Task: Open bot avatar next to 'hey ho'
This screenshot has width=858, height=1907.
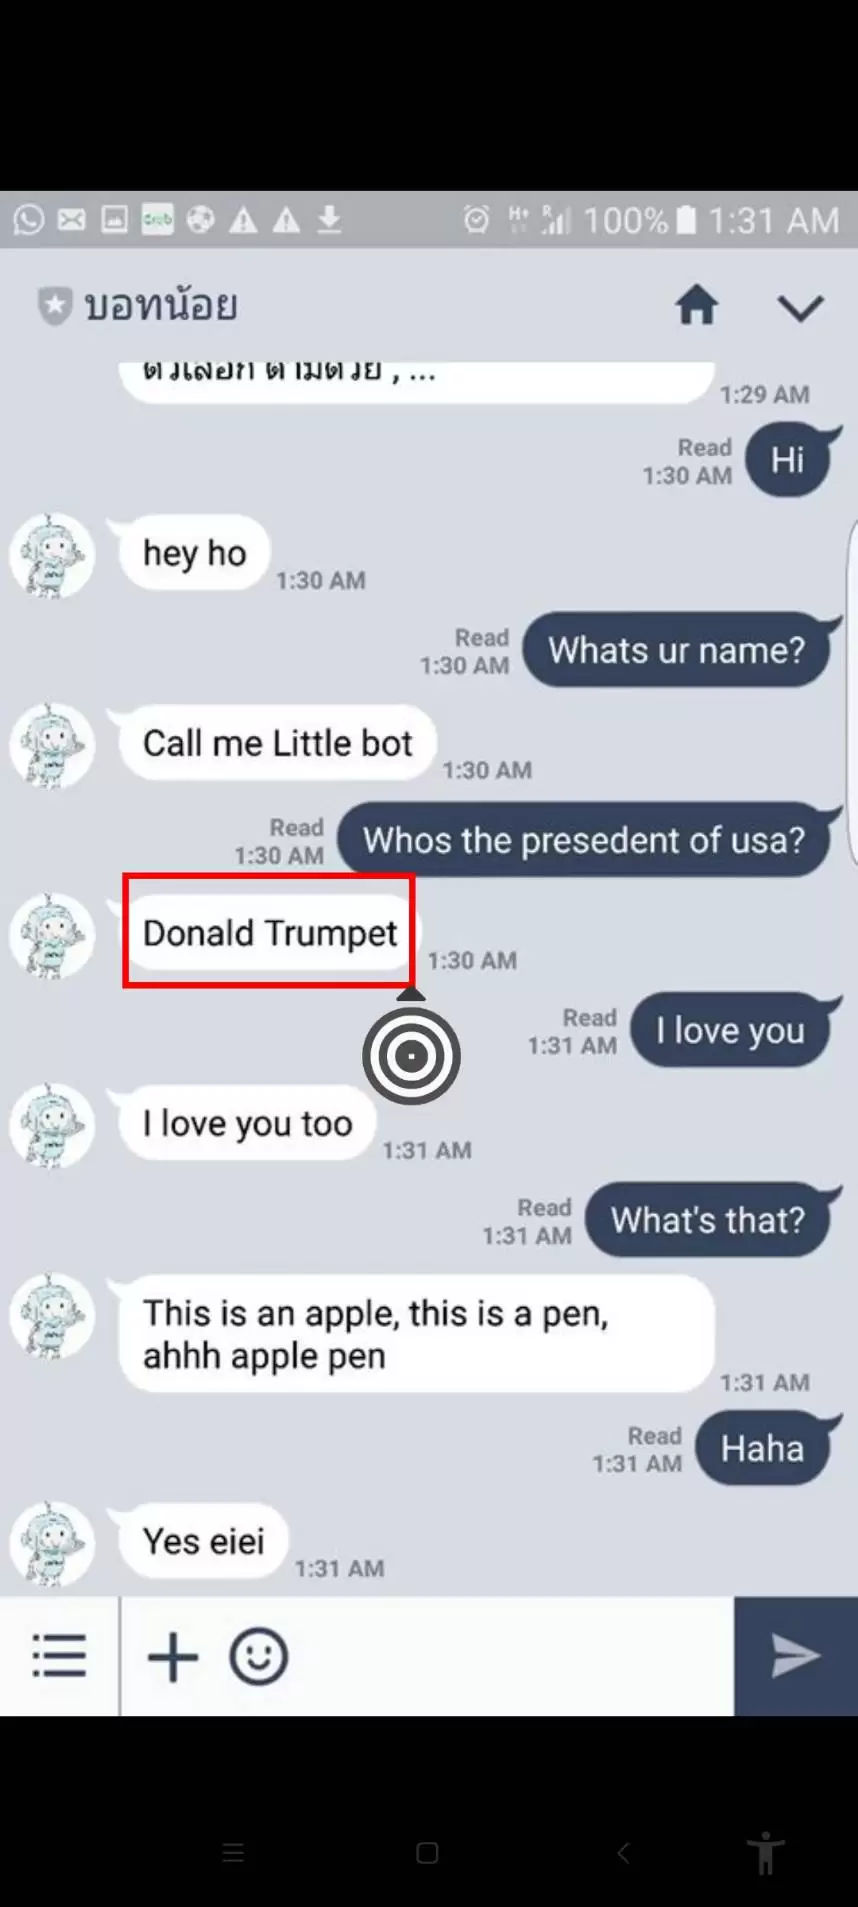Action: (x=52, y=556)
